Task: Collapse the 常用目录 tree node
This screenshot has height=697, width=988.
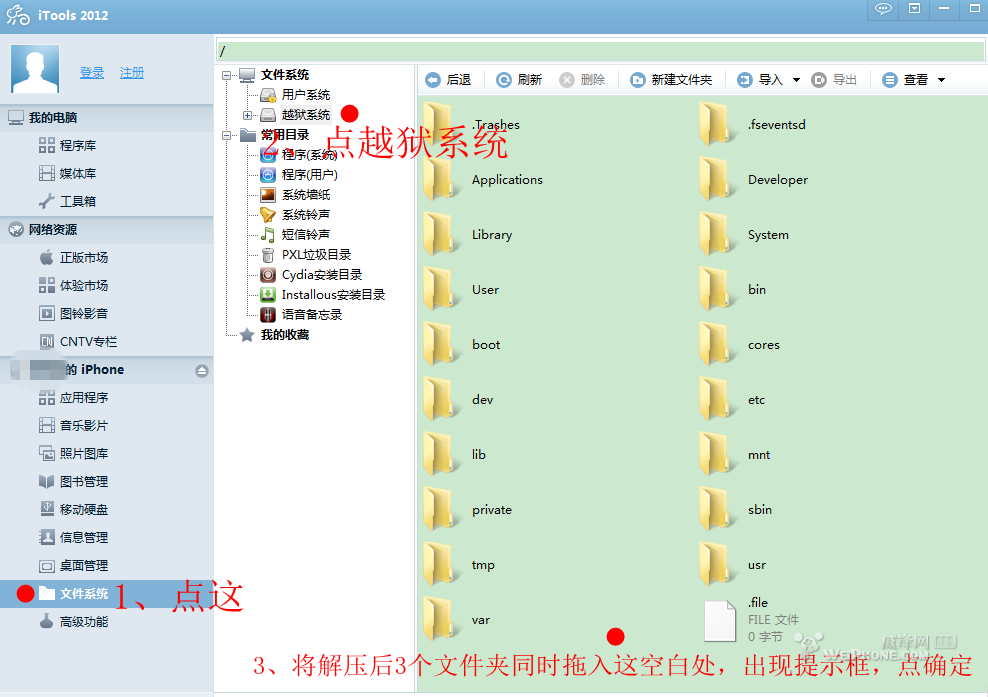Action: pos(226,135)
